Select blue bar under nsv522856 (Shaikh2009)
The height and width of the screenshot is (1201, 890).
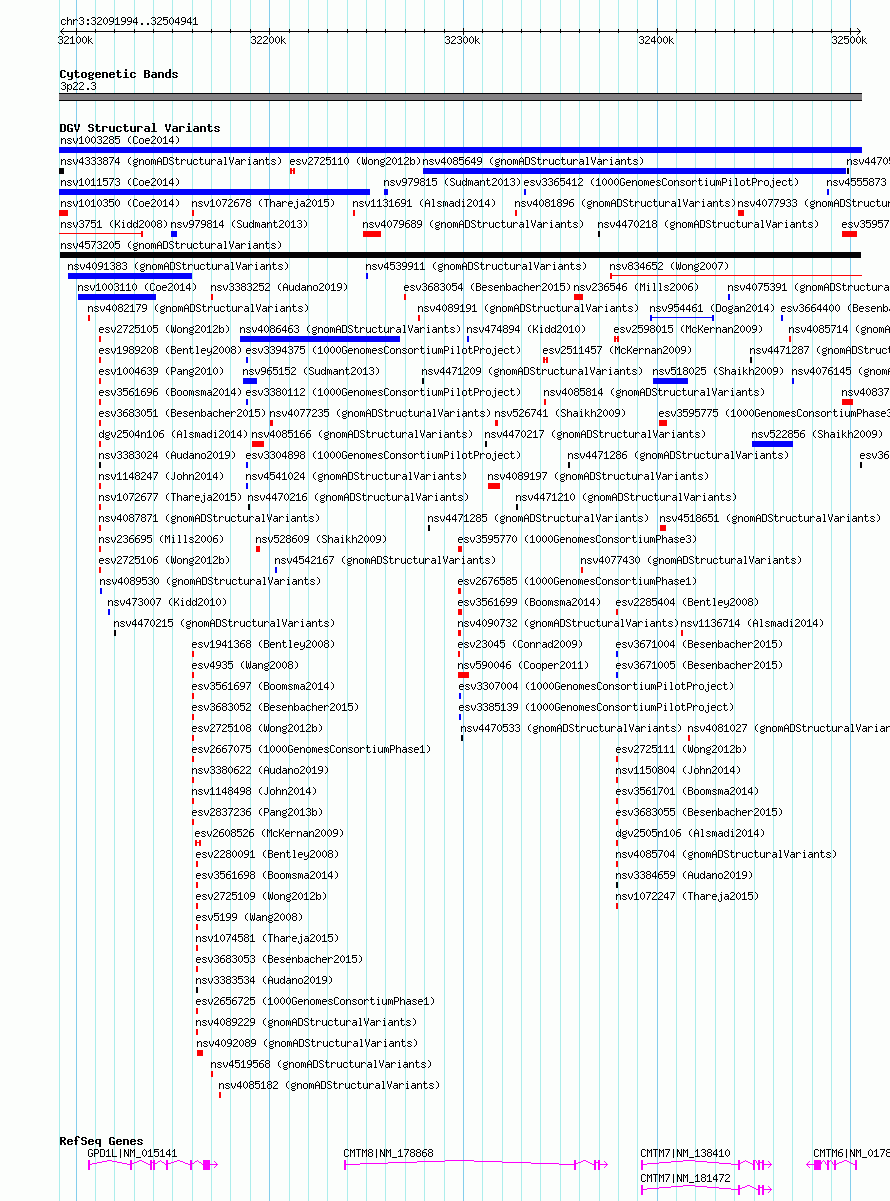[772, 444]
